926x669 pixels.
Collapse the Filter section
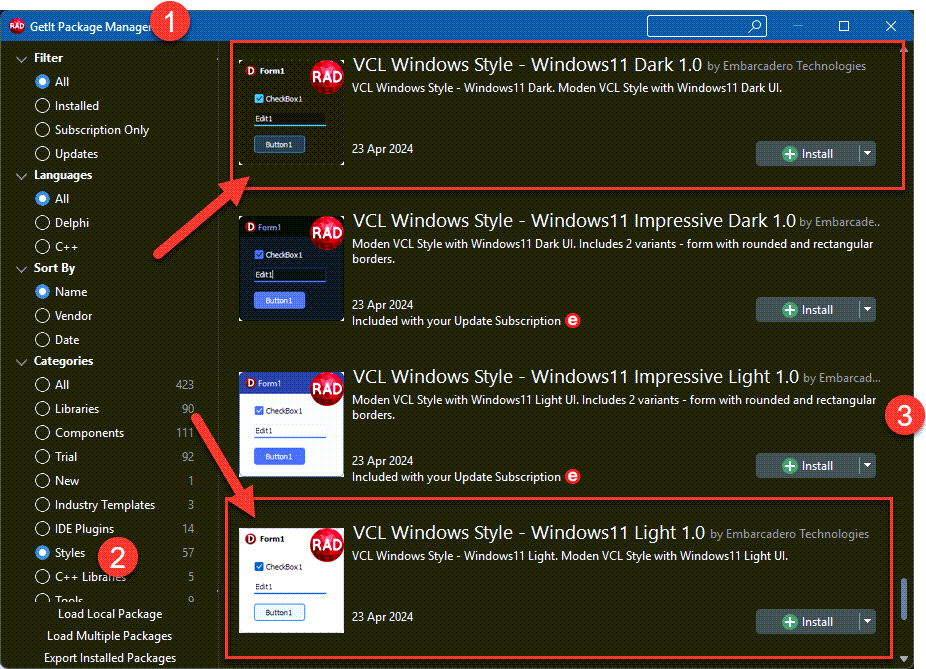[x=21, y=58]
